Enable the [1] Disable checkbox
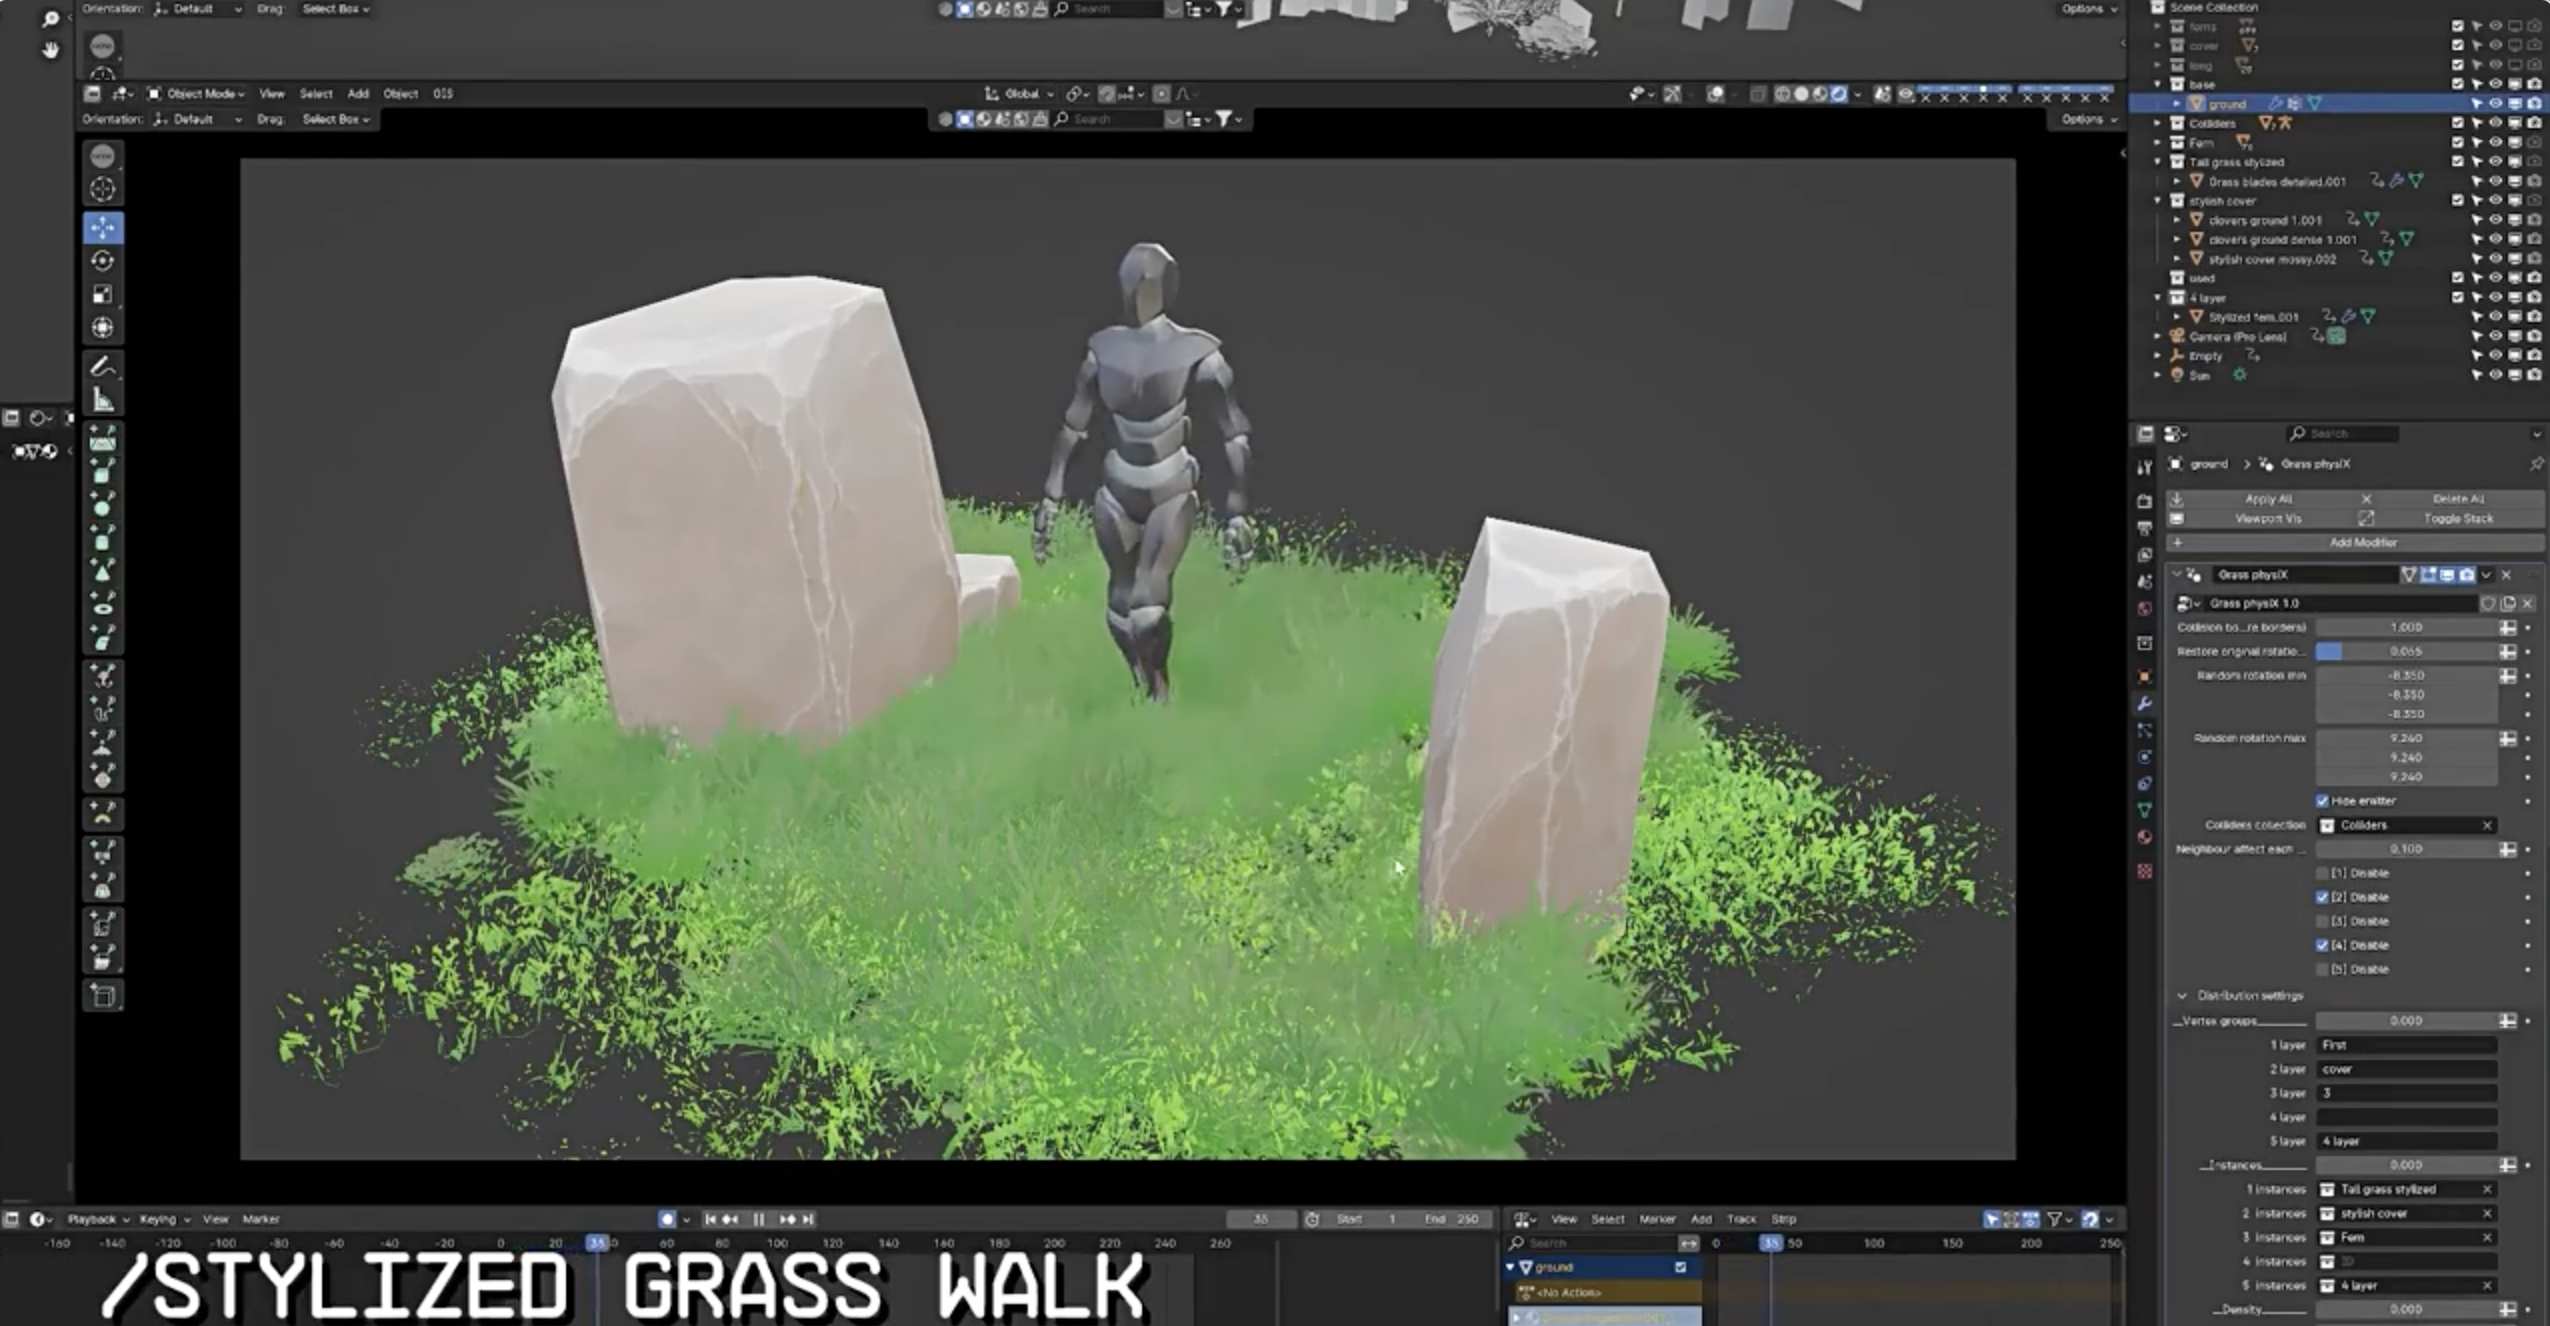 click(2322, 873)
